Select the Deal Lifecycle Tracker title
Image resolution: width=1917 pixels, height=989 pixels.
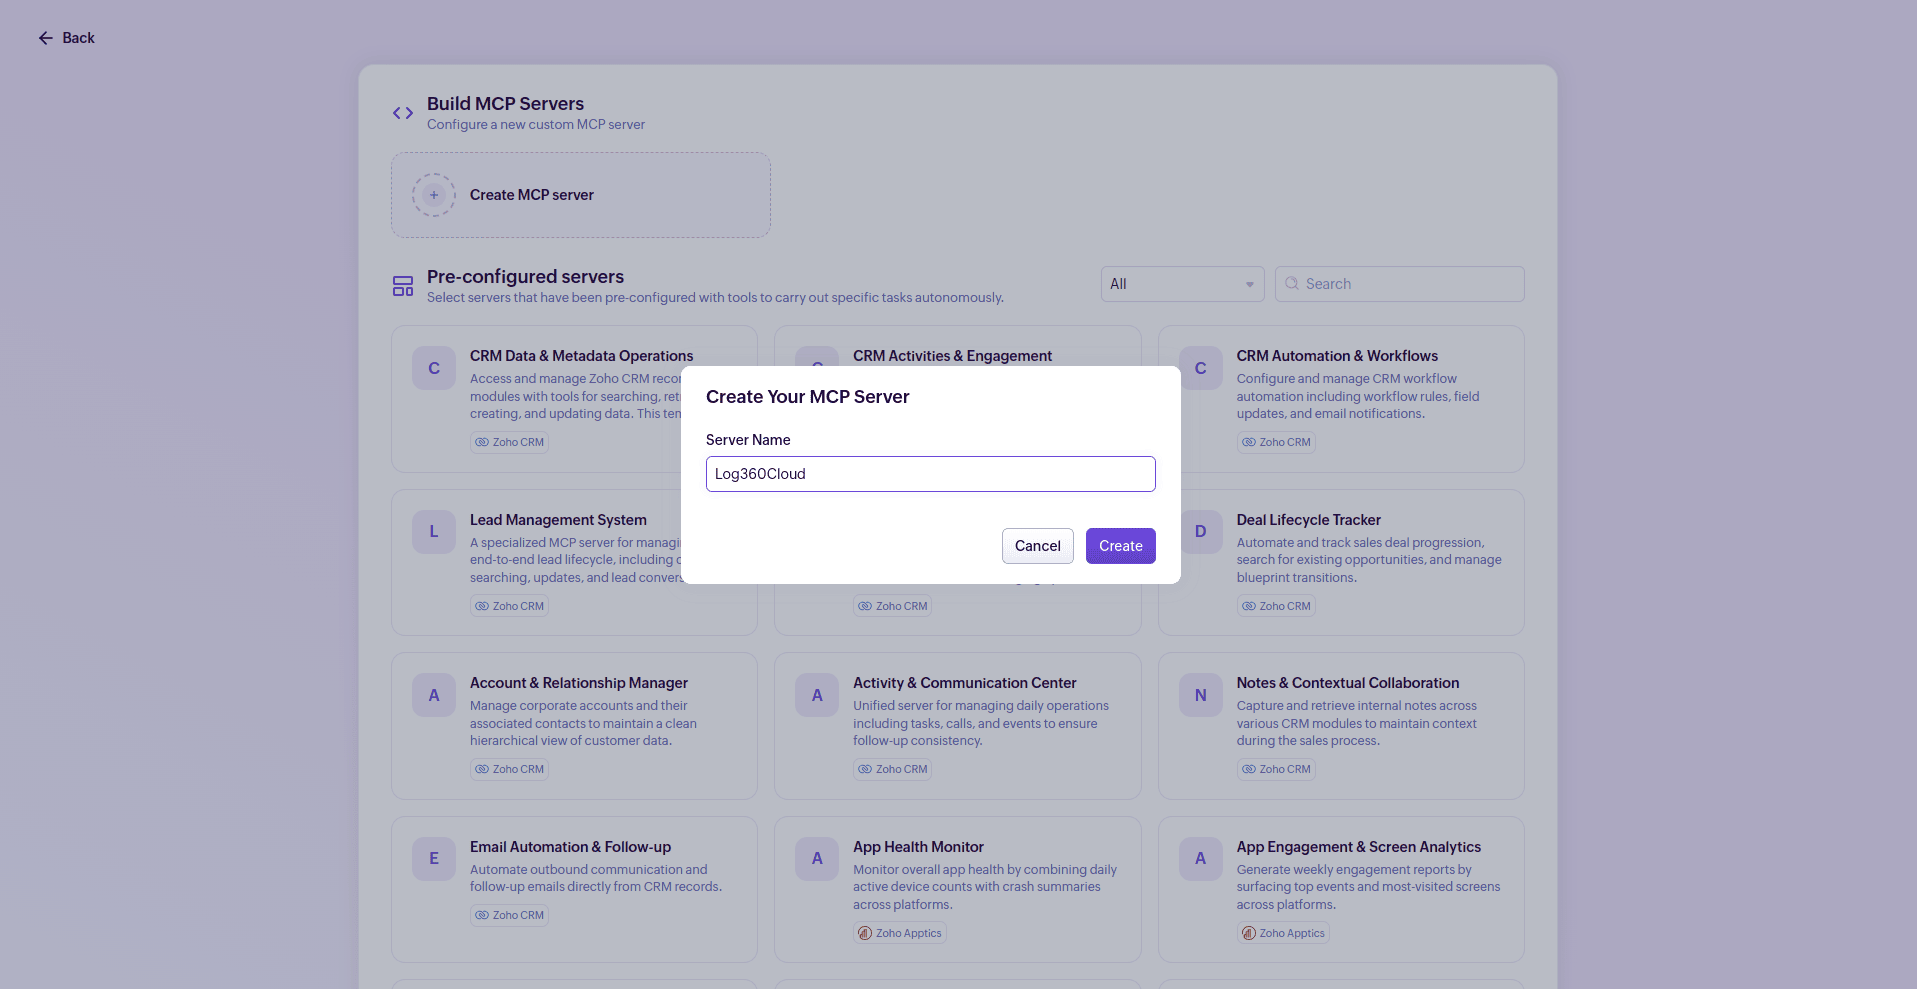click(1308, 520)
